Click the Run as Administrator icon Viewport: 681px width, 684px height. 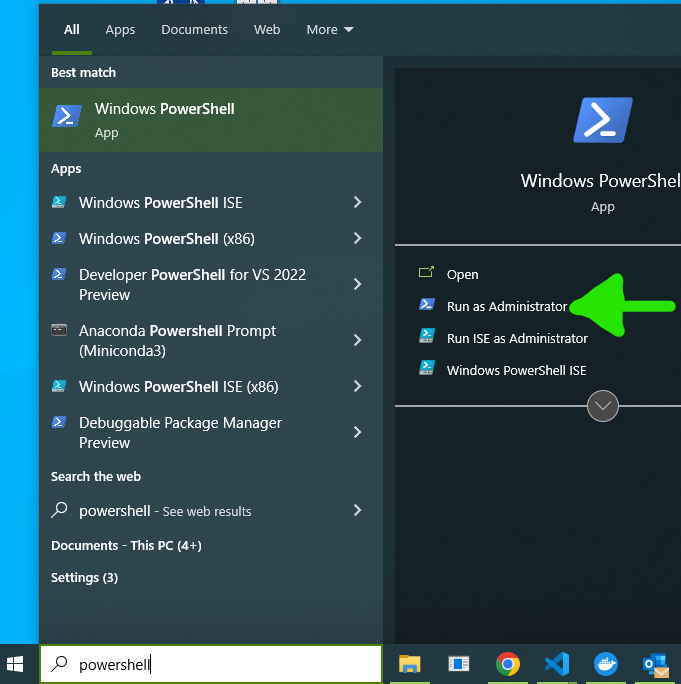pyautogui.click(x=427, y=304)
